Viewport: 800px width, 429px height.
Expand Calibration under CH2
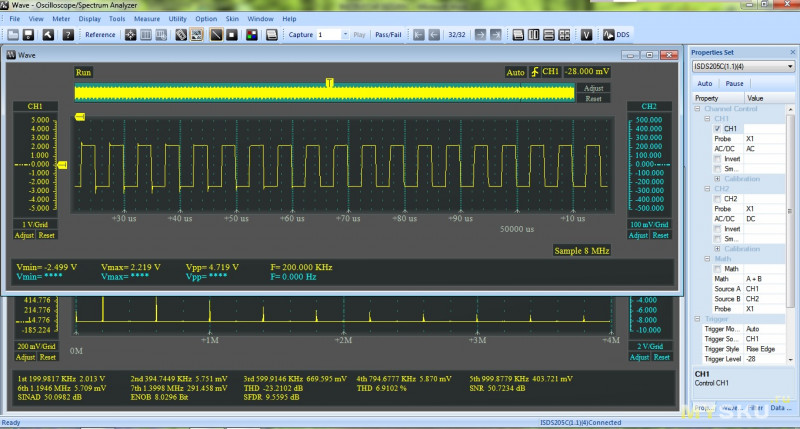[x=717, y=249]
